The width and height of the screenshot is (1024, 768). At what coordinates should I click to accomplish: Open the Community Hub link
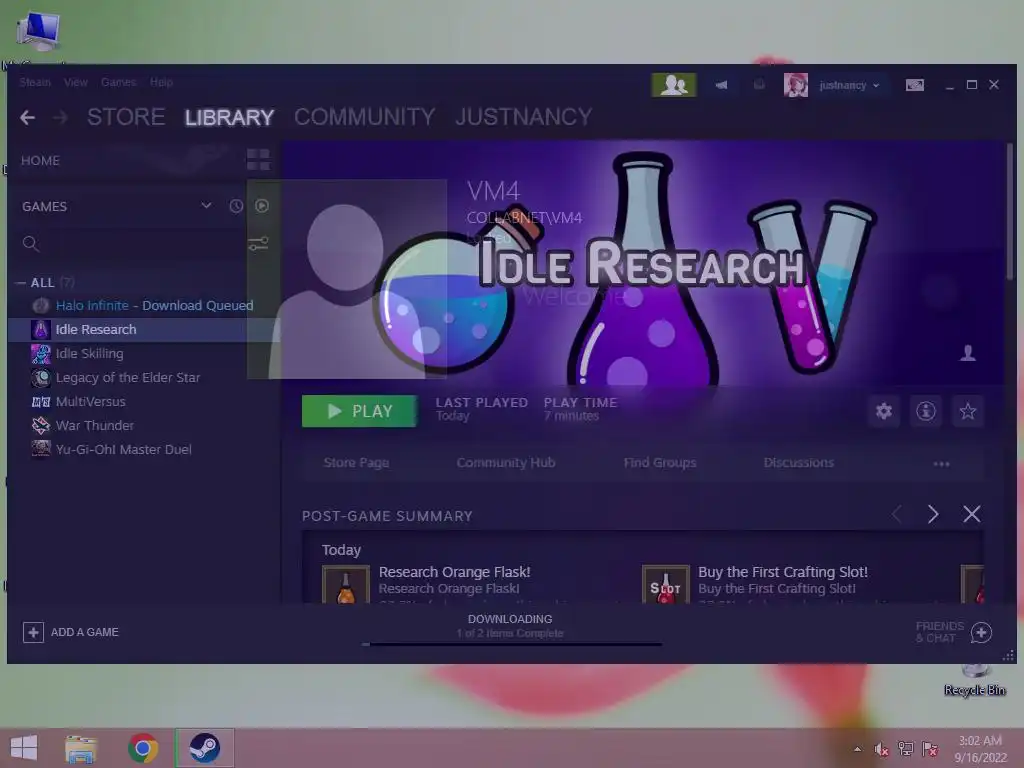[x=506, y=462]
